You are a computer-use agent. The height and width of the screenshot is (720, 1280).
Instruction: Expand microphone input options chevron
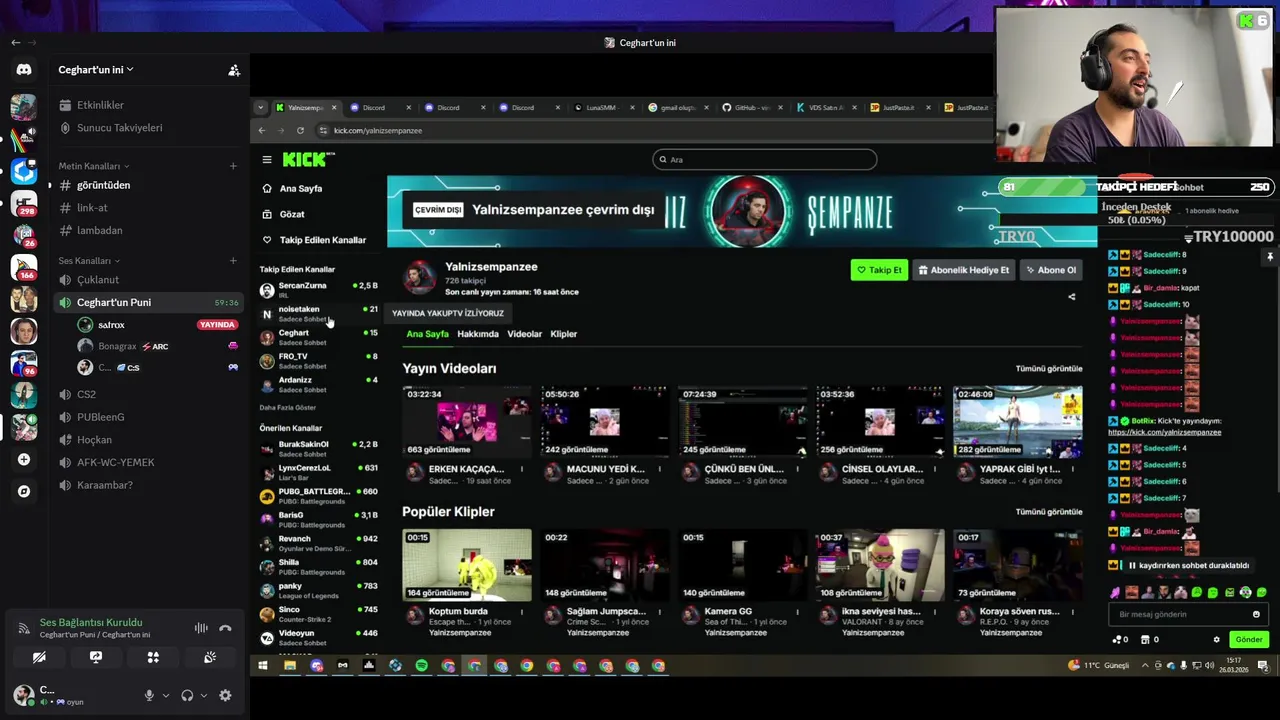point(166,695)
